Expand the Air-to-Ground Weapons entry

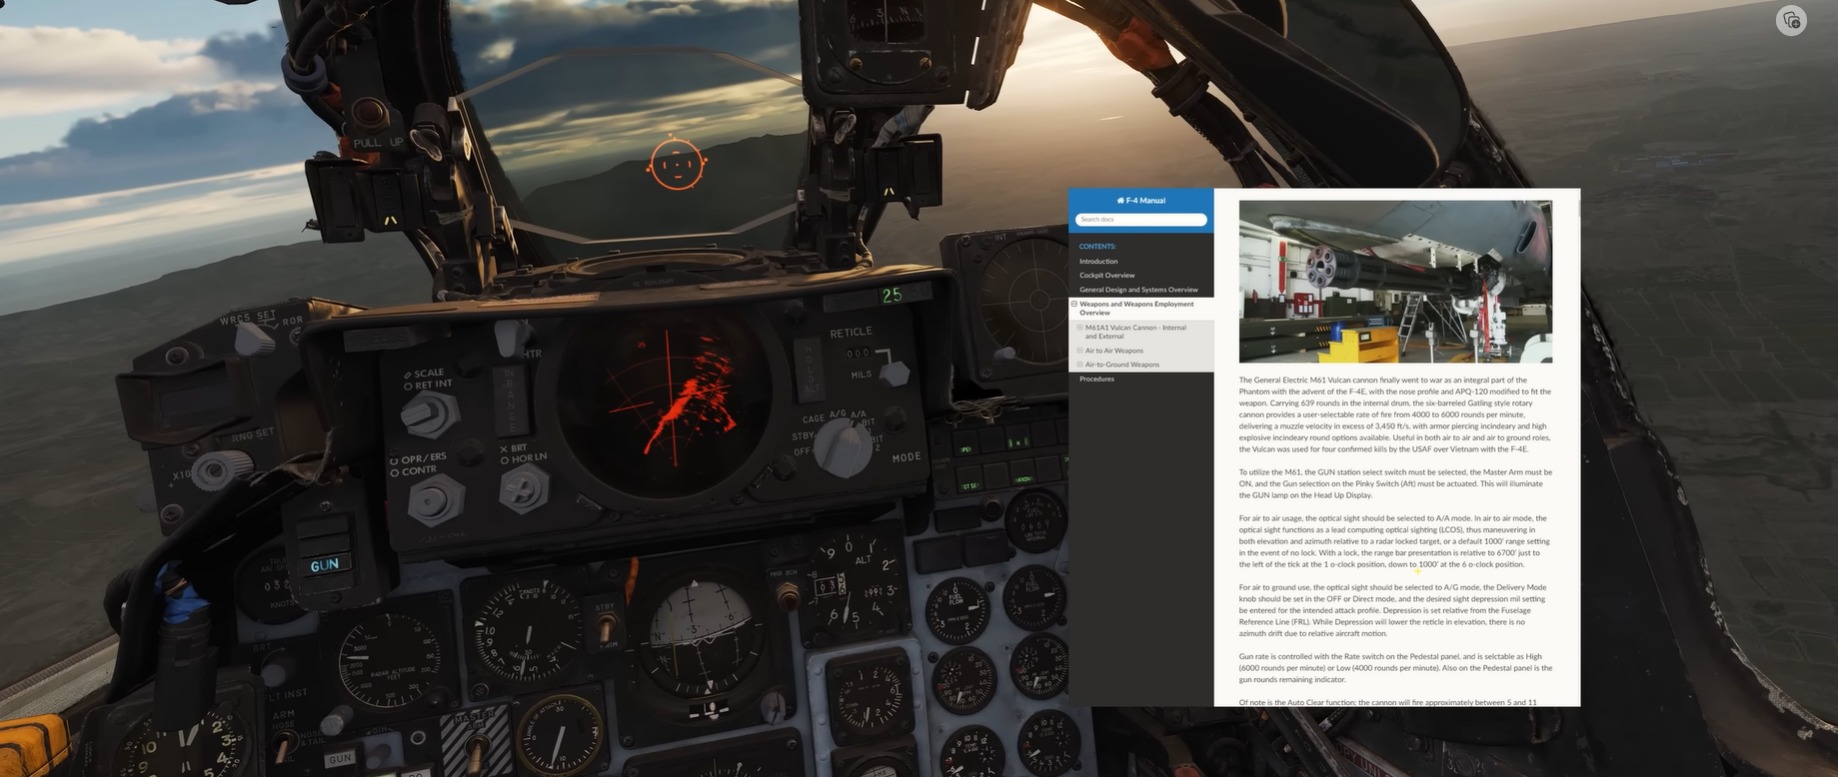1080,365
